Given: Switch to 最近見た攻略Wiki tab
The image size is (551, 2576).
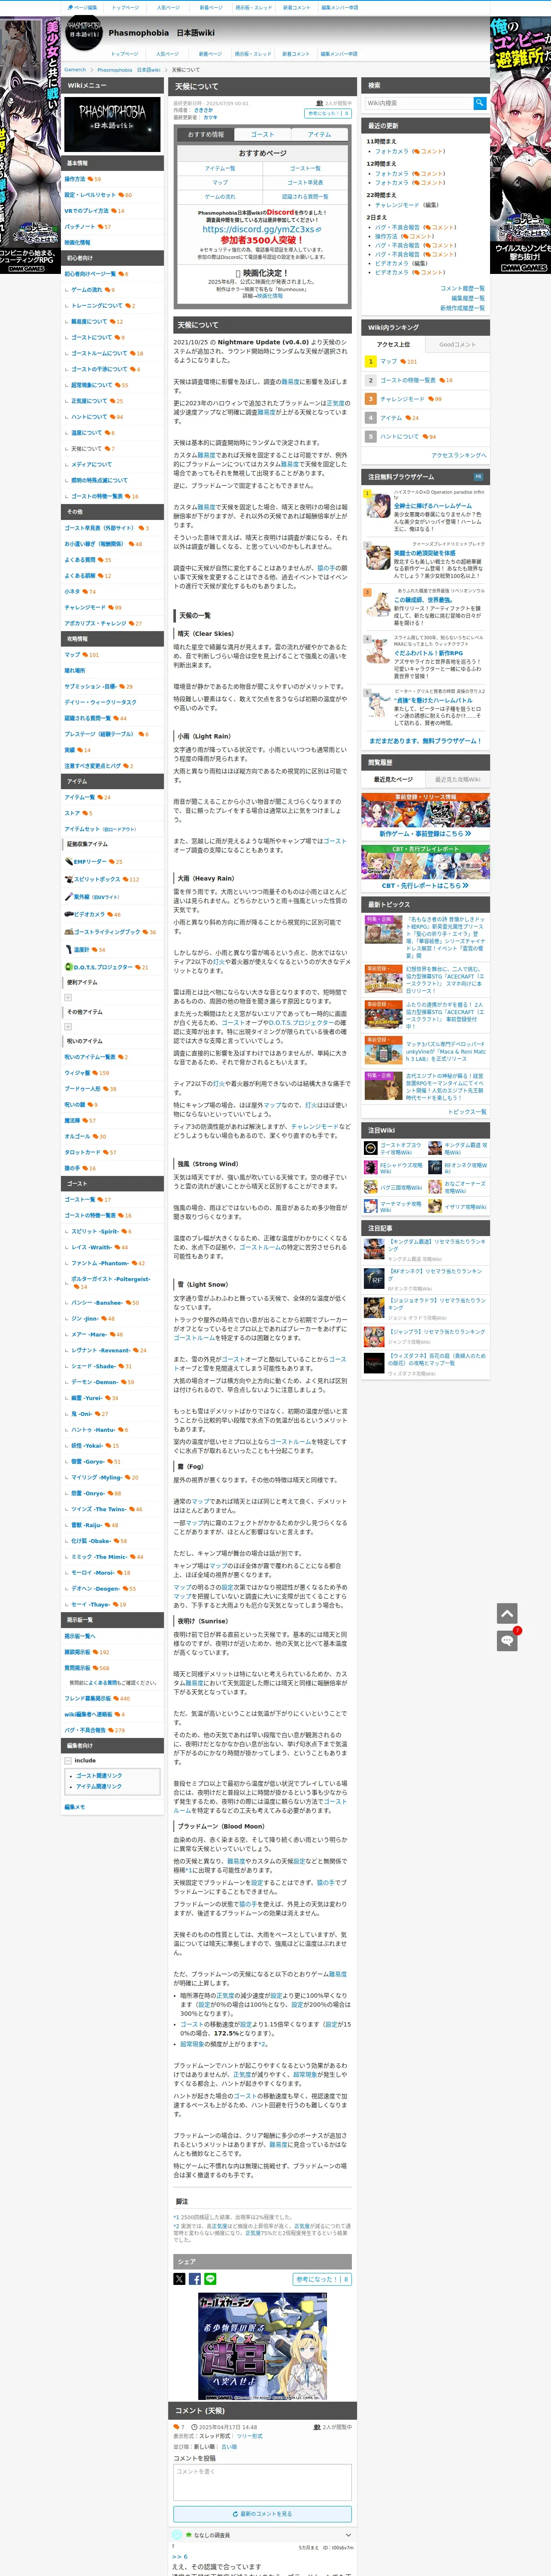Looking at the screenshot, I should click(x=457, y=779).
